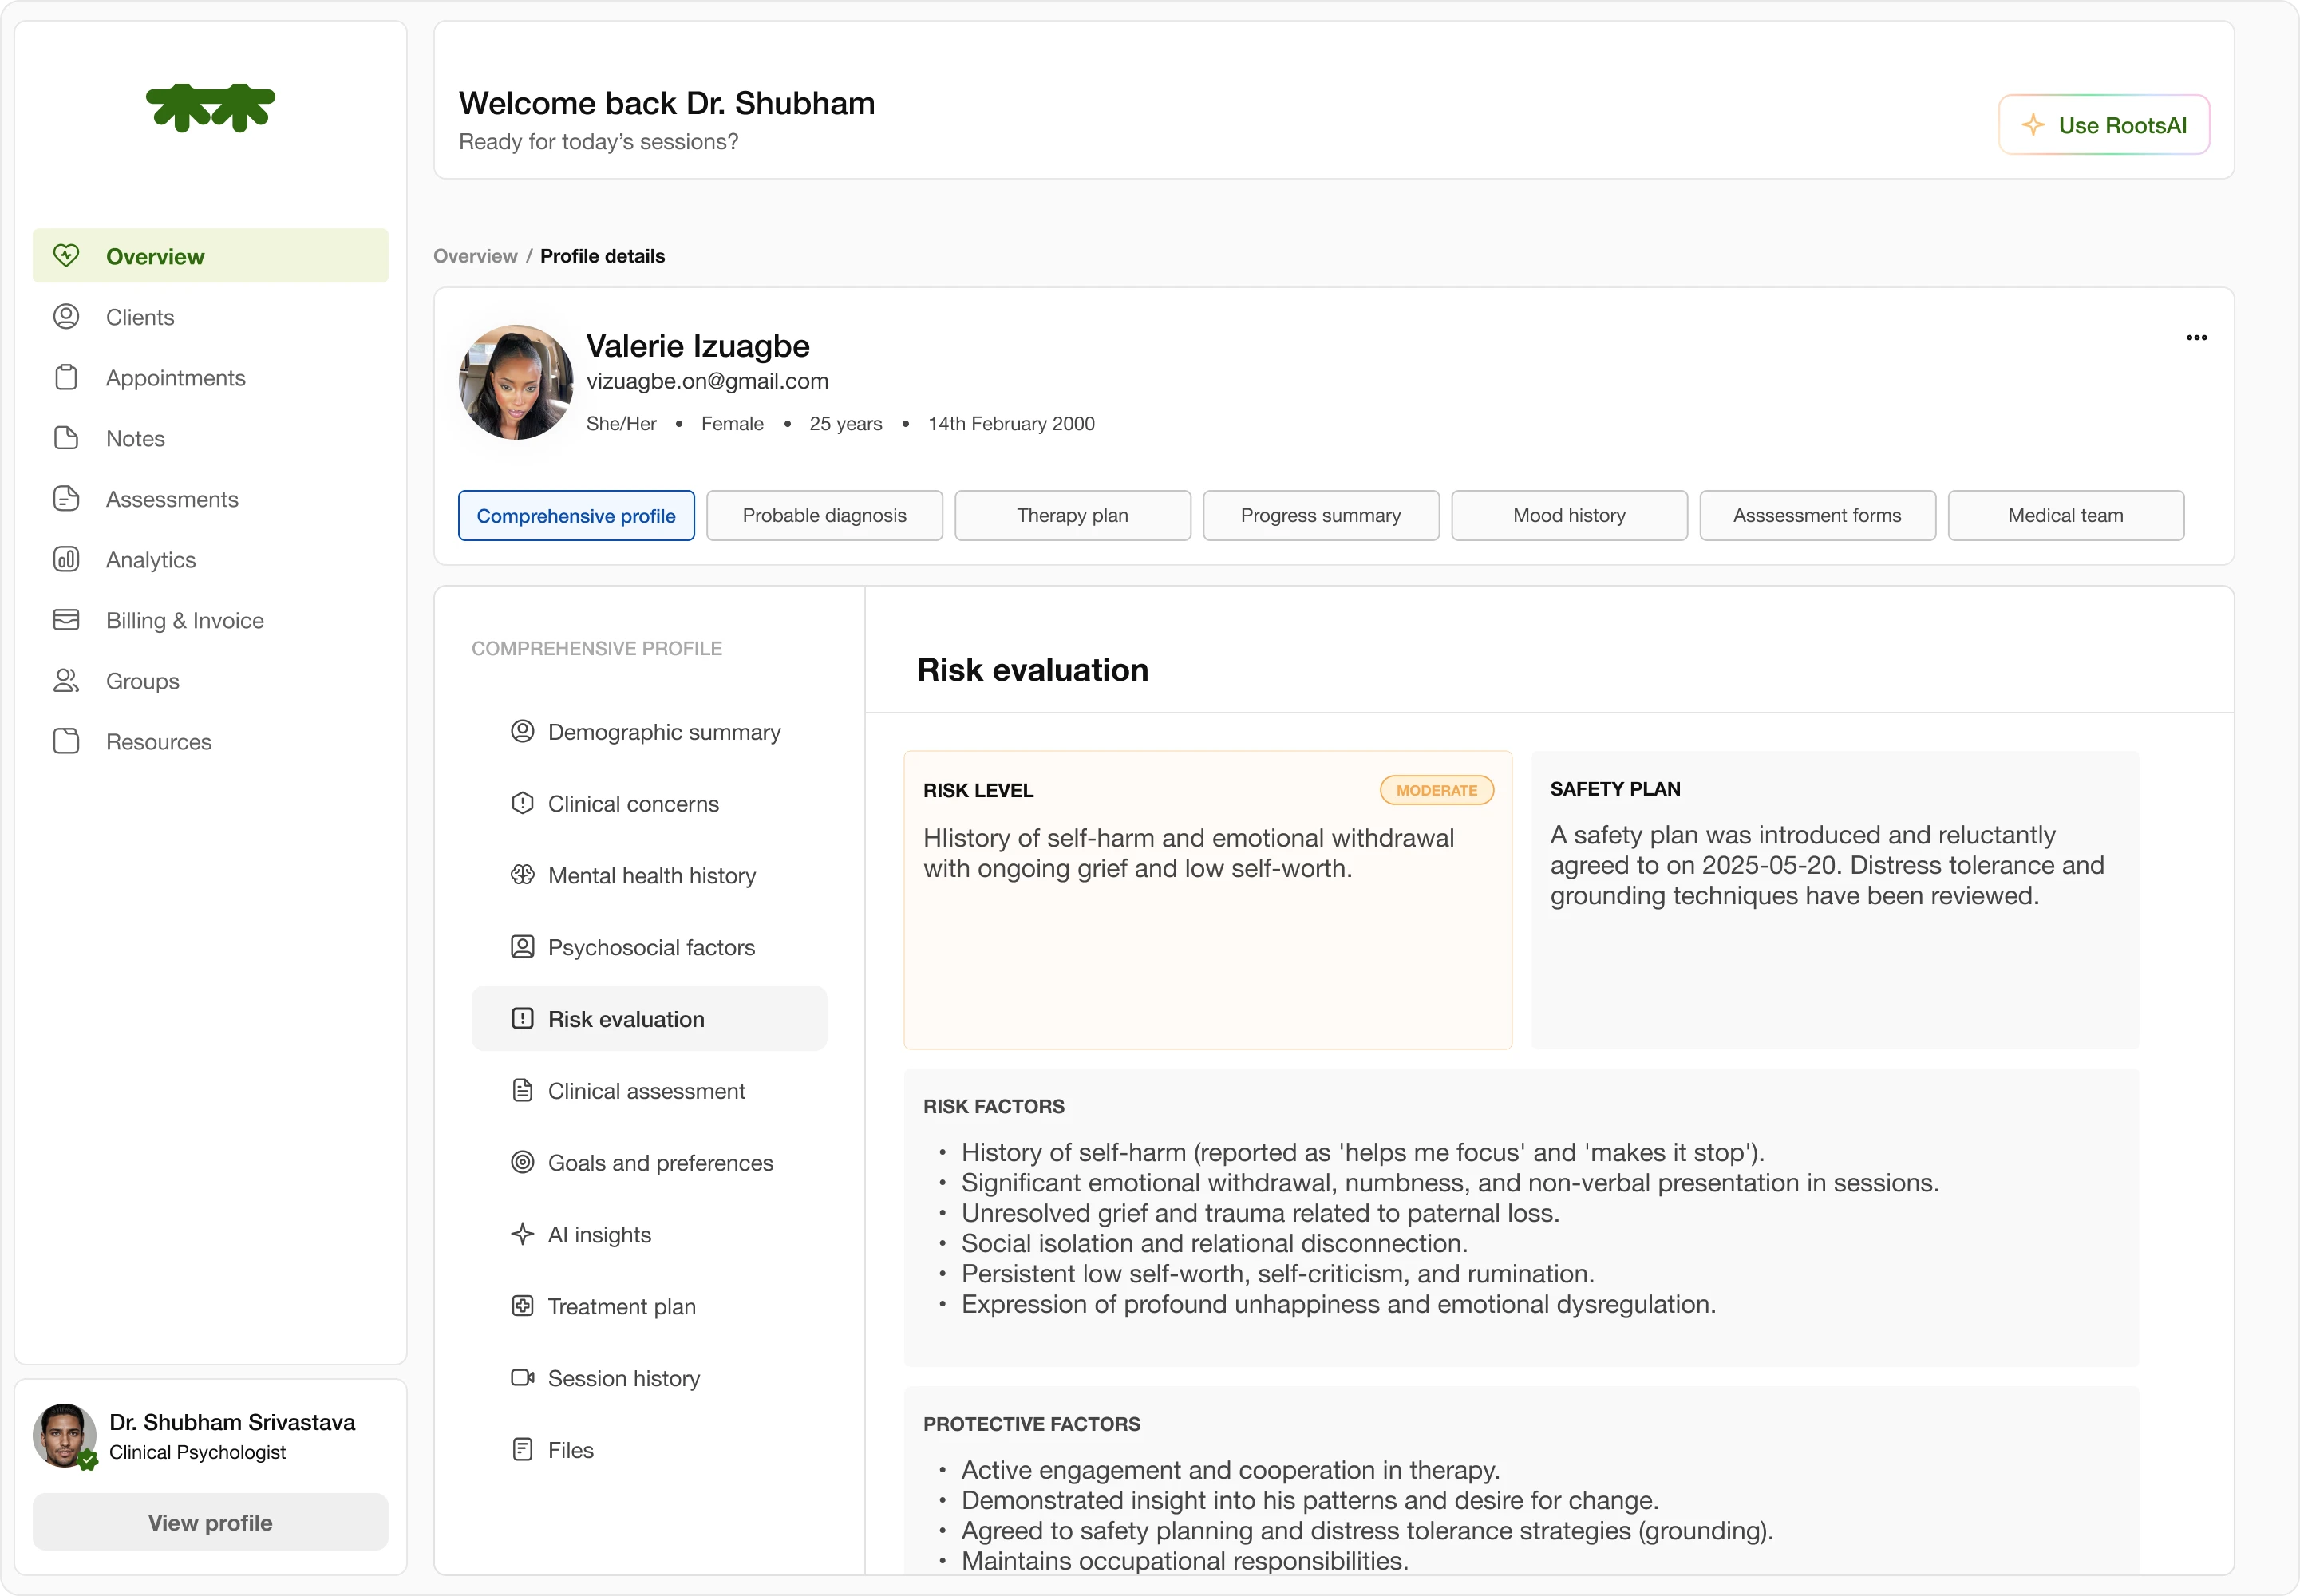Click the Groups people icon
This screenshot has width=2300, height=1596.
tap(66, 681)
